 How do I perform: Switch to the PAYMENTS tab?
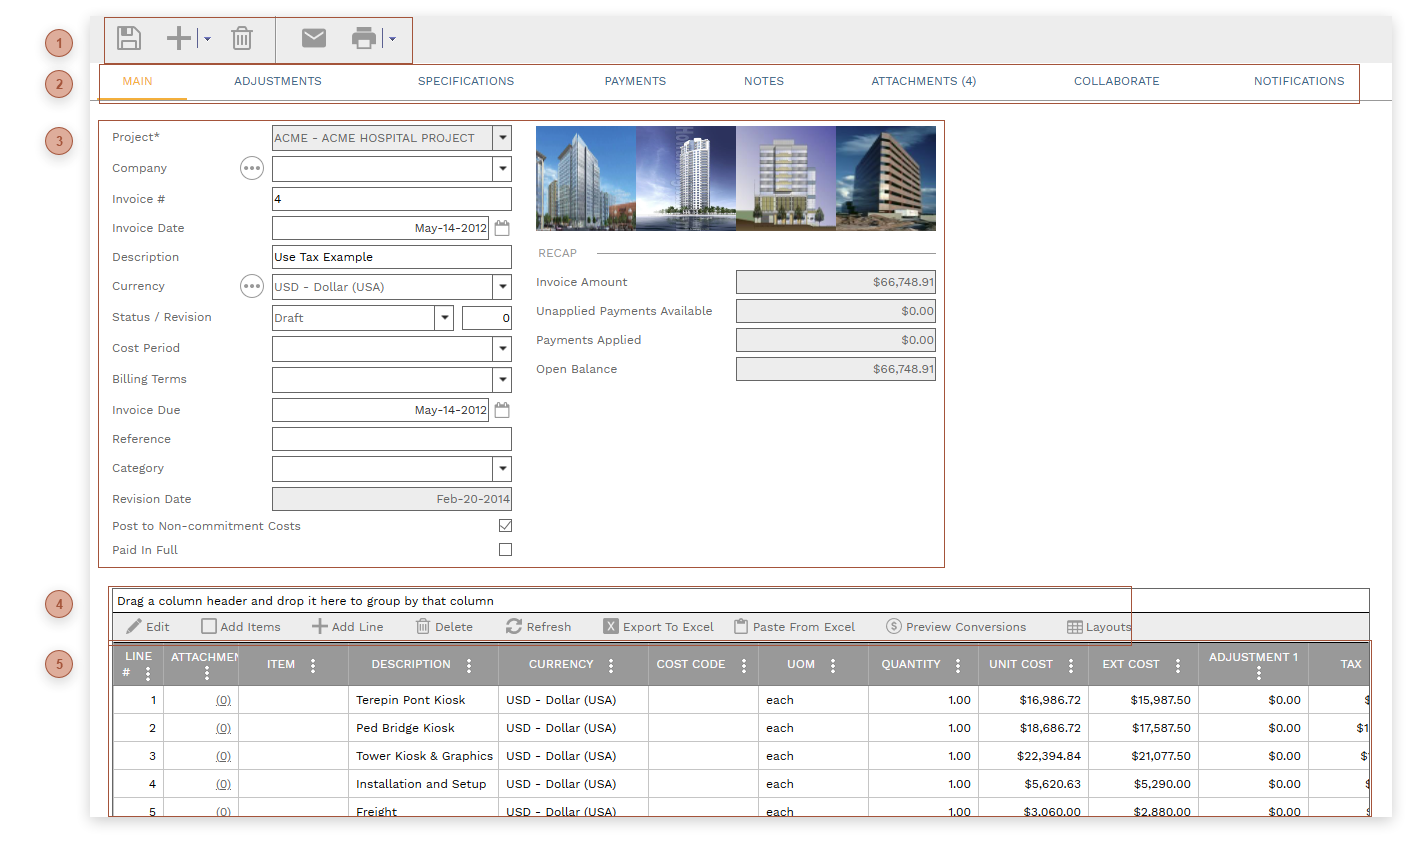635,81
